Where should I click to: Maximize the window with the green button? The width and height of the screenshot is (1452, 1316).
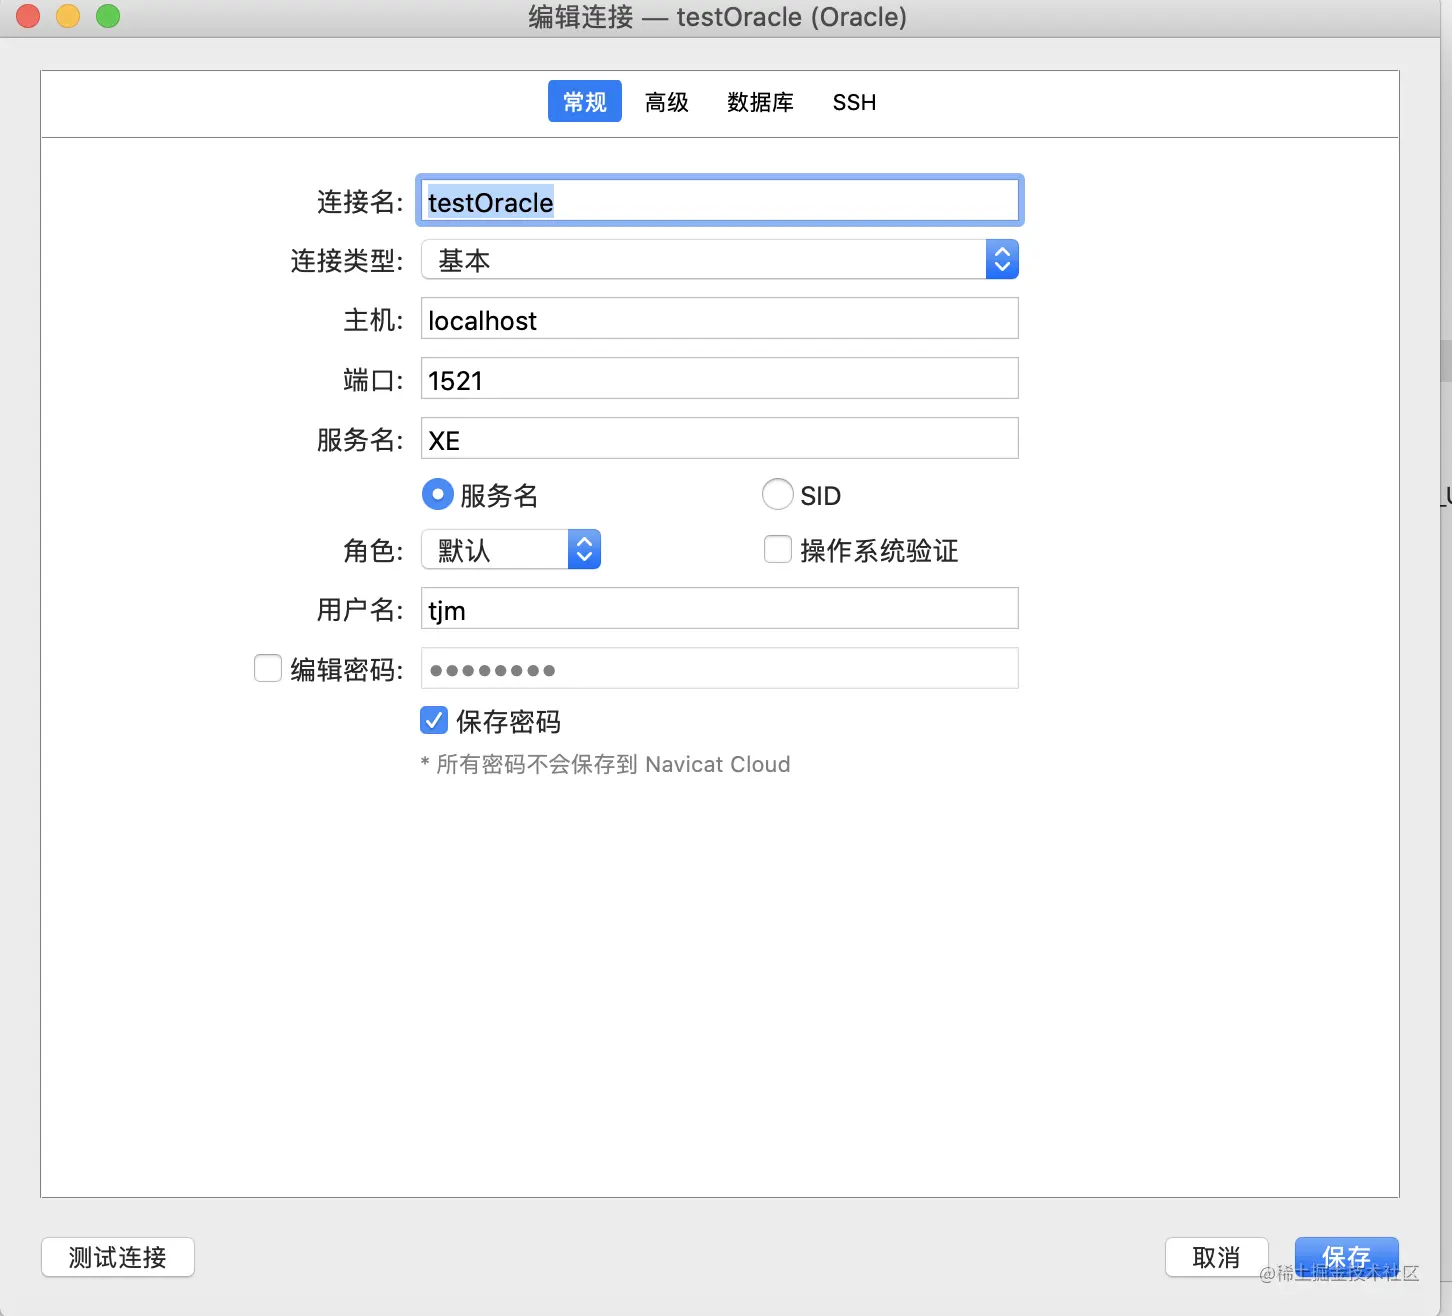[x=108, y=16]
